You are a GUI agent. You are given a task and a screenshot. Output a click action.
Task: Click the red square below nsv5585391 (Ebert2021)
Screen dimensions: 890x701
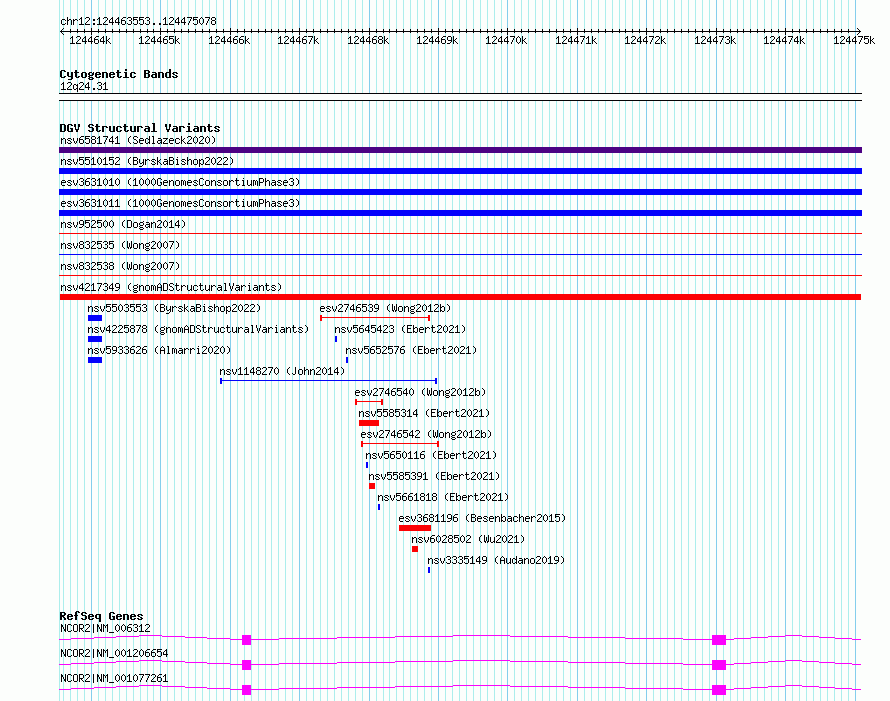click(x=372, y=486)
